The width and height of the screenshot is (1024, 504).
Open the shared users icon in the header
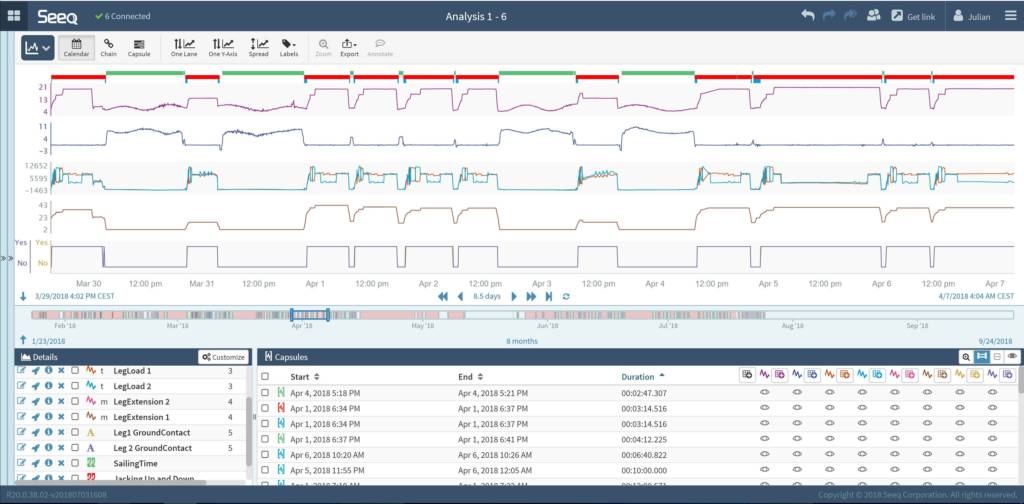(874, 16)
